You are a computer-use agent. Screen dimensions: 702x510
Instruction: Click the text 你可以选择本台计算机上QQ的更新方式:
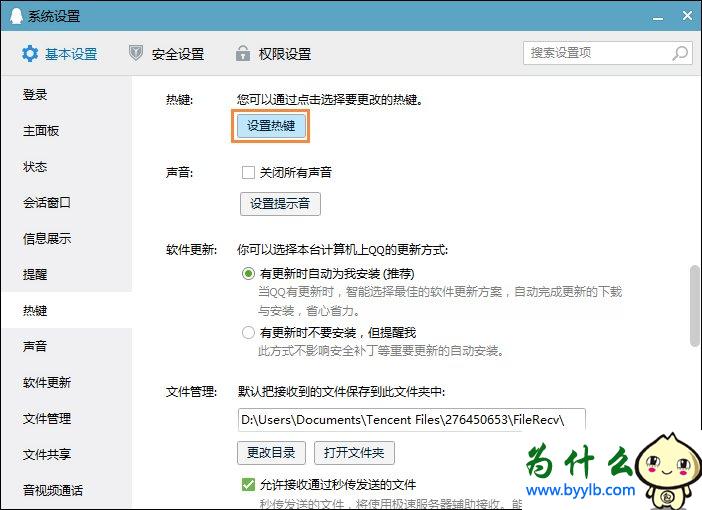point(342,249)
